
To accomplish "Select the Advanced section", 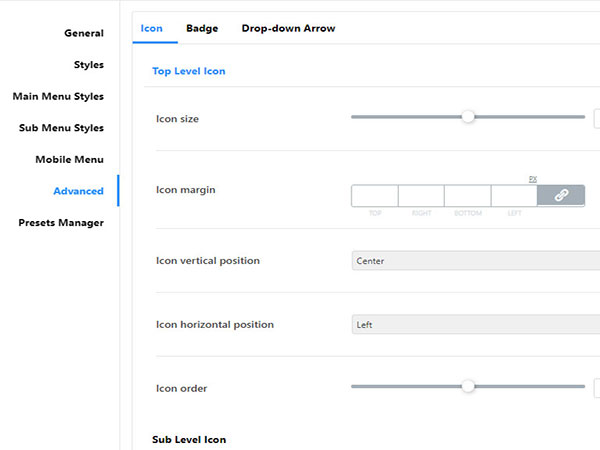I will (78, 191).
